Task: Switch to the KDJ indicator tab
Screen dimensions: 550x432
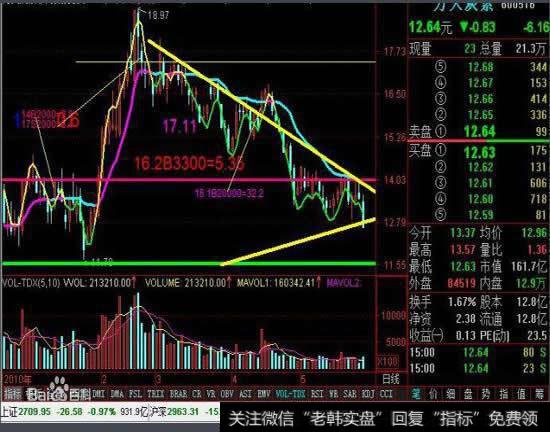Action: click(x=368, y=394)
